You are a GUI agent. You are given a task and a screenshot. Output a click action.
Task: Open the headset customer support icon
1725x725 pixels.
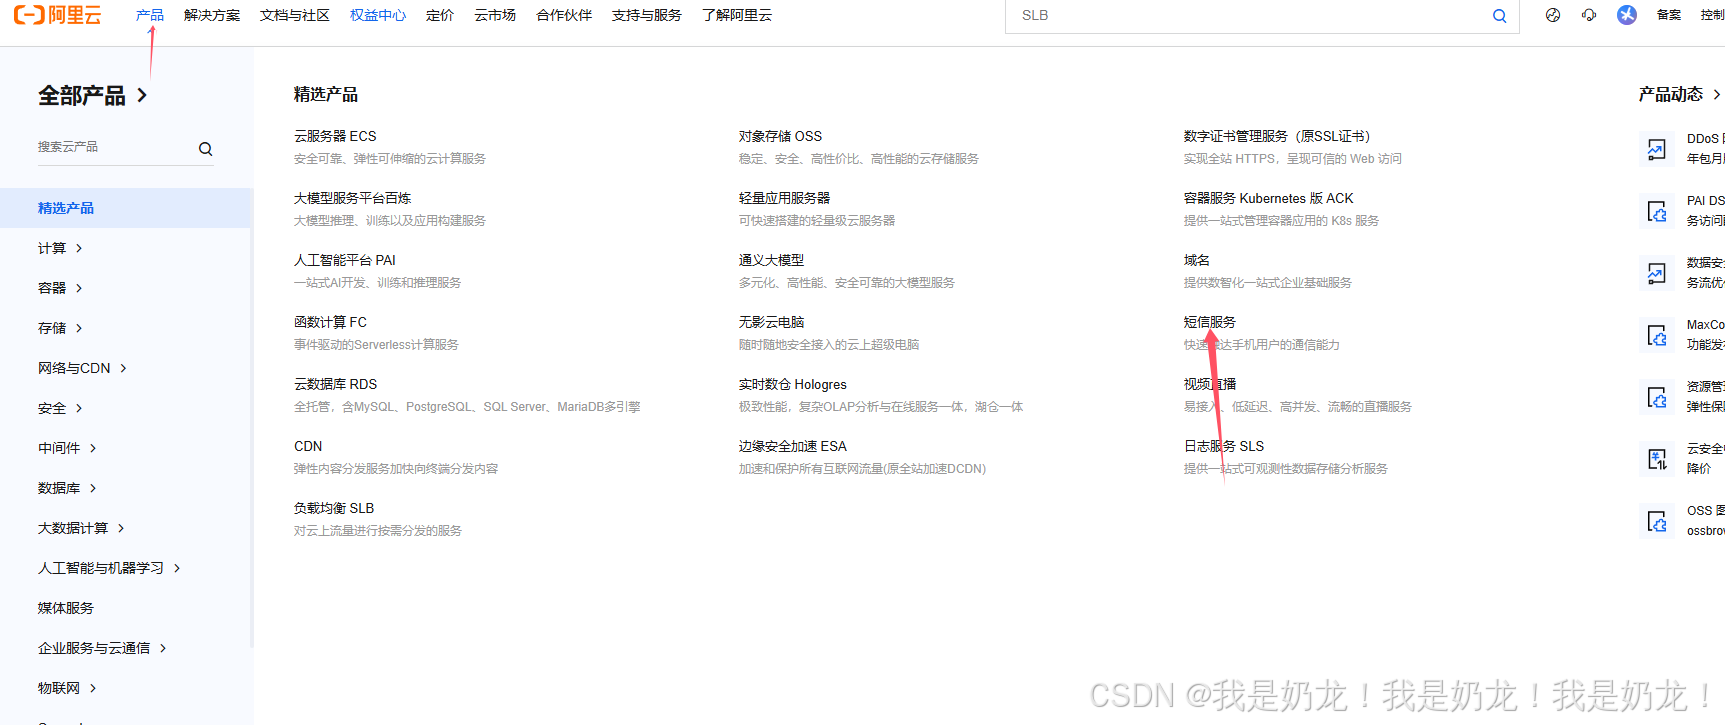[1589, 15]
